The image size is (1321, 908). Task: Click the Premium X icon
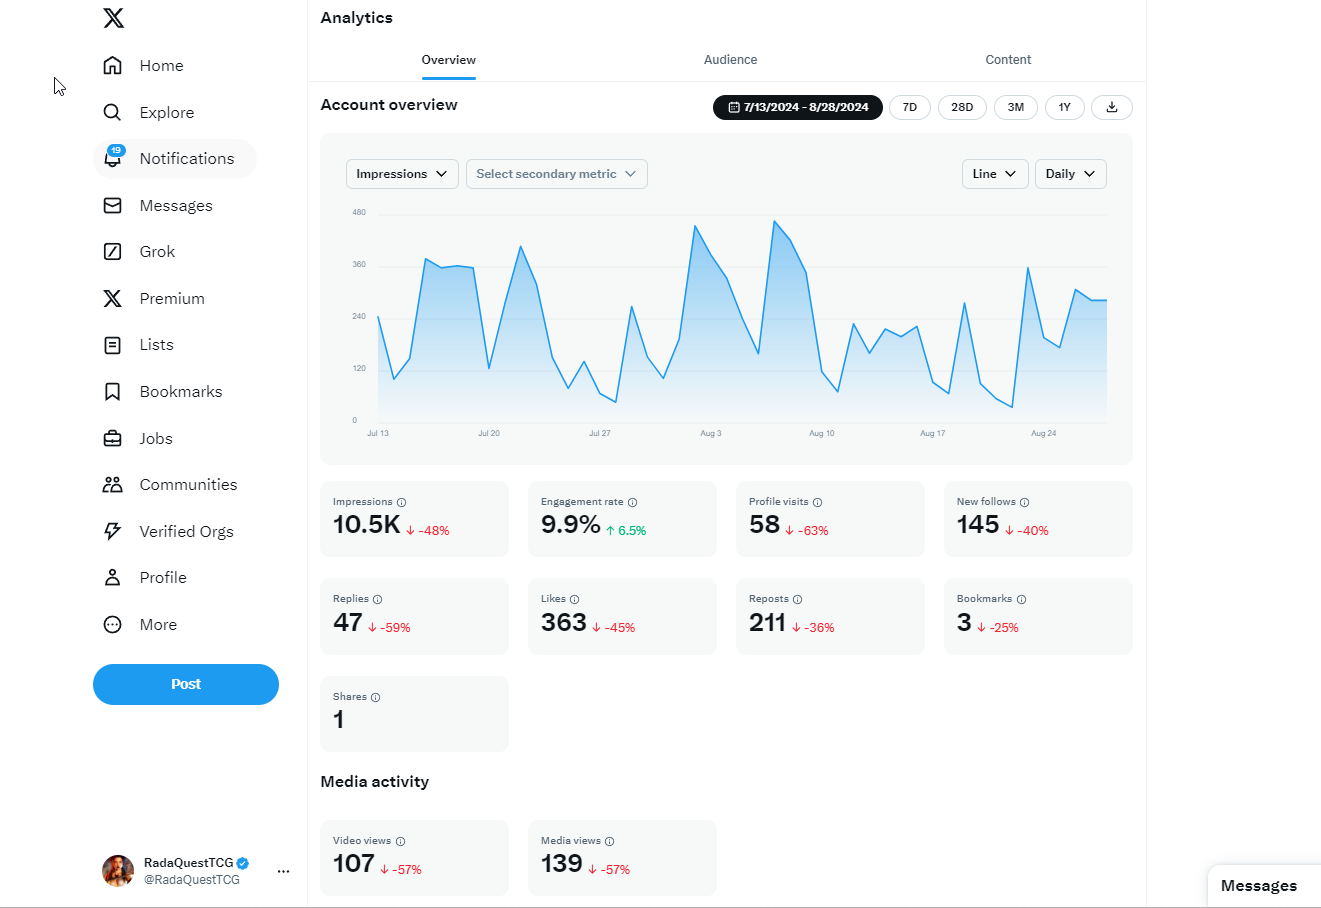[113, 298]
